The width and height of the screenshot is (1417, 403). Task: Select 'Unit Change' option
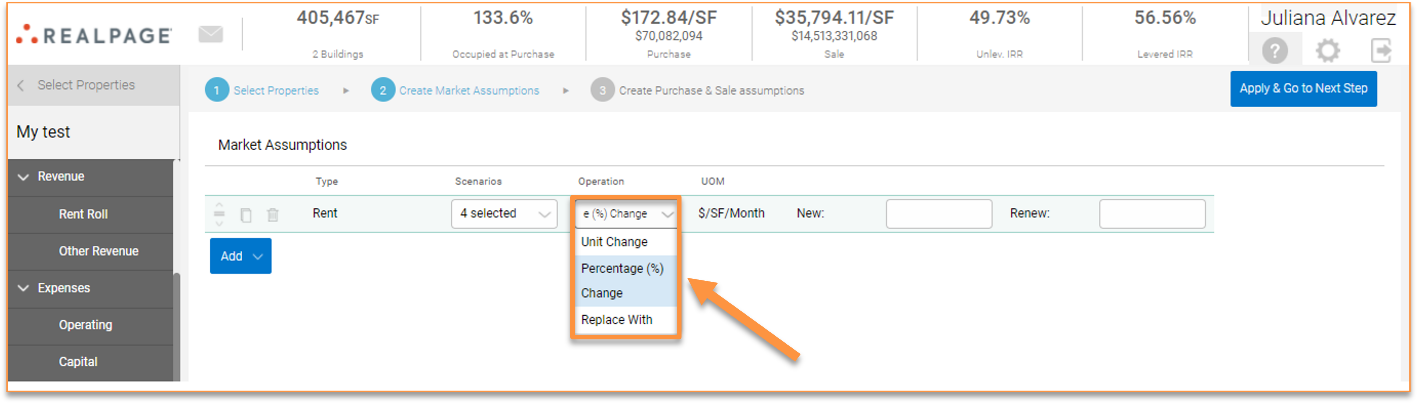click(614, 242)
